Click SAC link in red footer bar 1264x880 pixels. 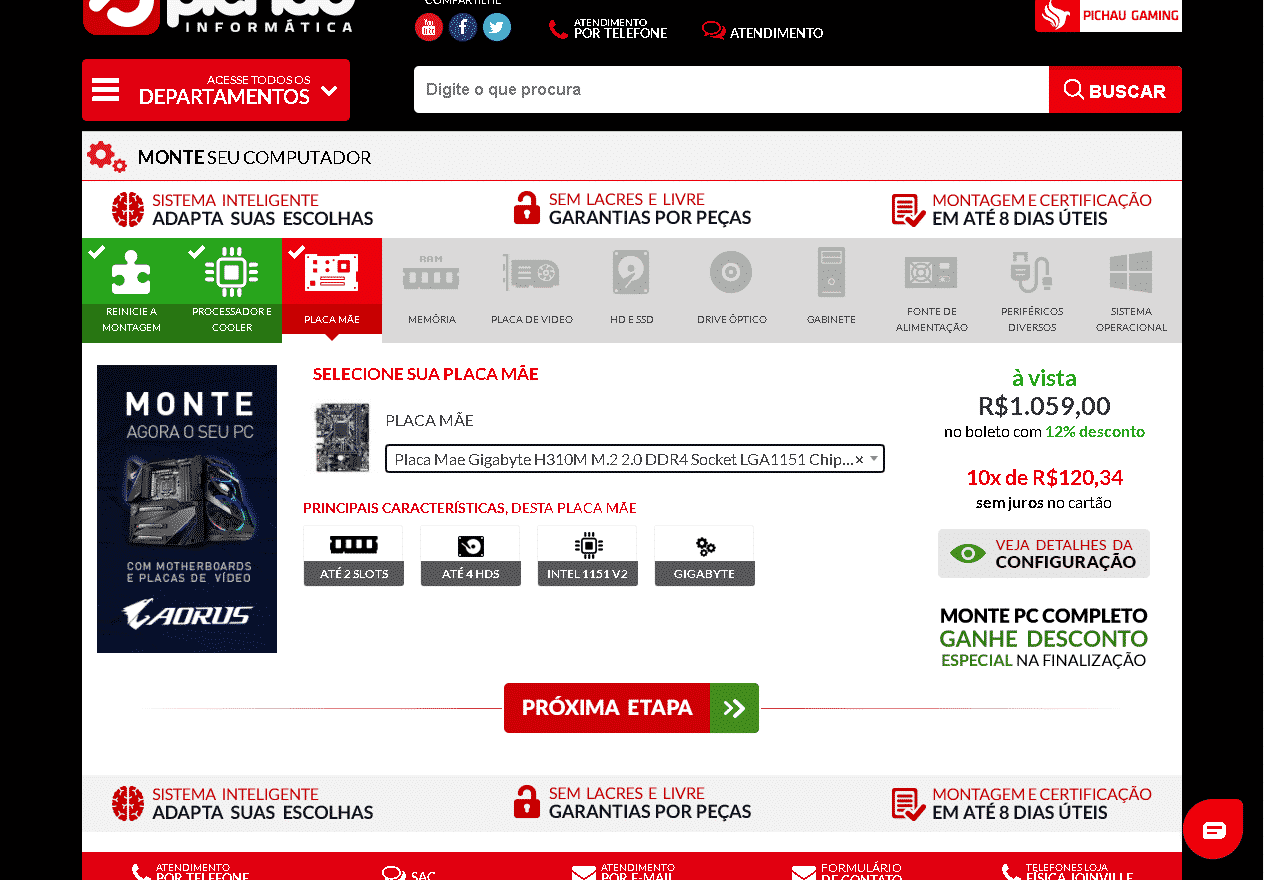(410, 873)
